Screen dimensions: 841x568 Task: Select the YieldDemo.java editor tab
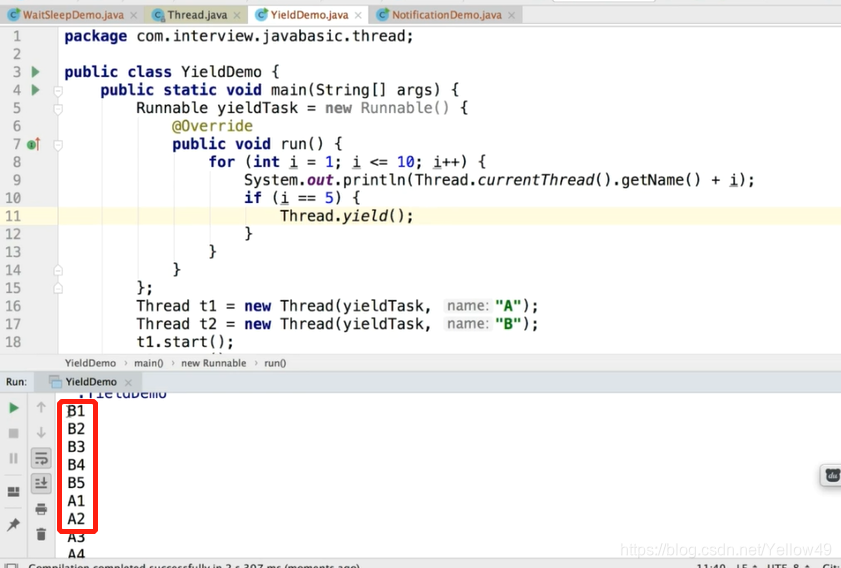(308, 15)
